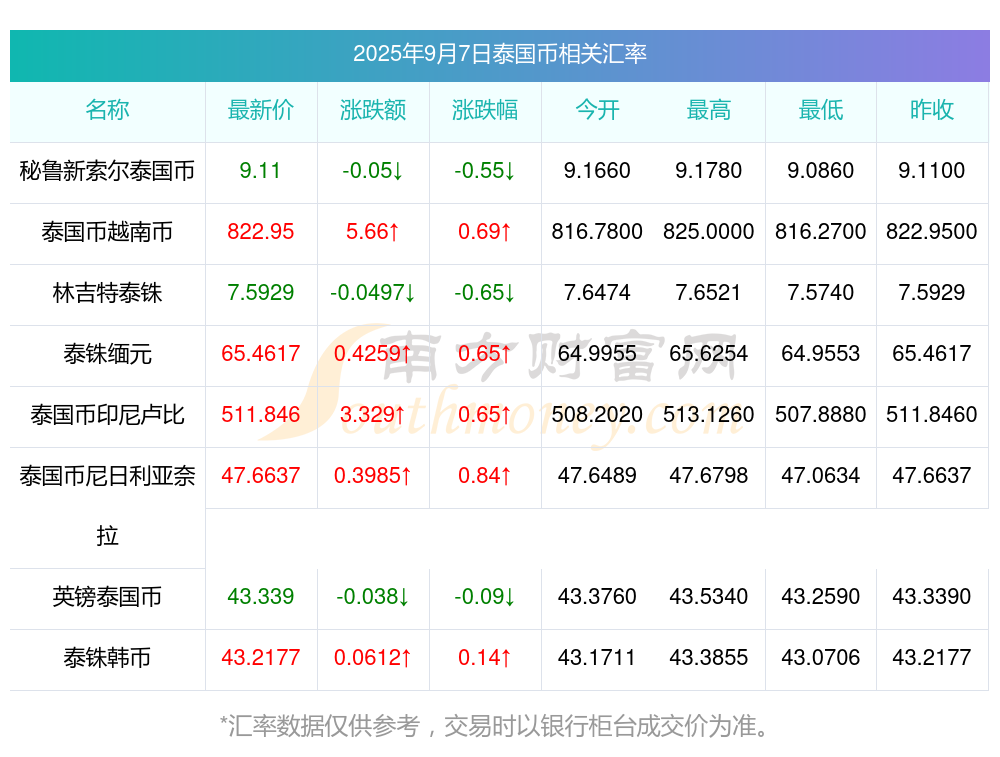The height and width of the screenshot is (757, 1000).
Task: Click high value 9.1780
Action: (709, 171)
